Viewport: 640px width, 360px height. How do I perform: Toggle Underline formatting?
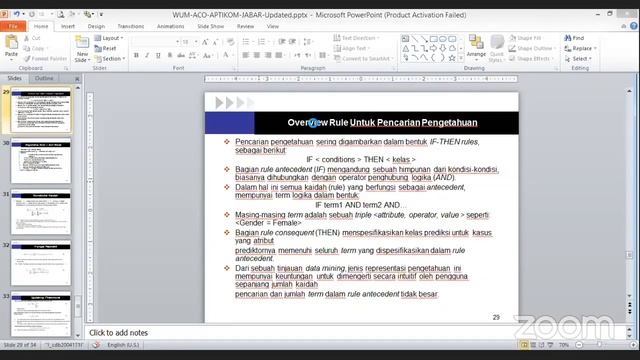(x=158, y=55)
